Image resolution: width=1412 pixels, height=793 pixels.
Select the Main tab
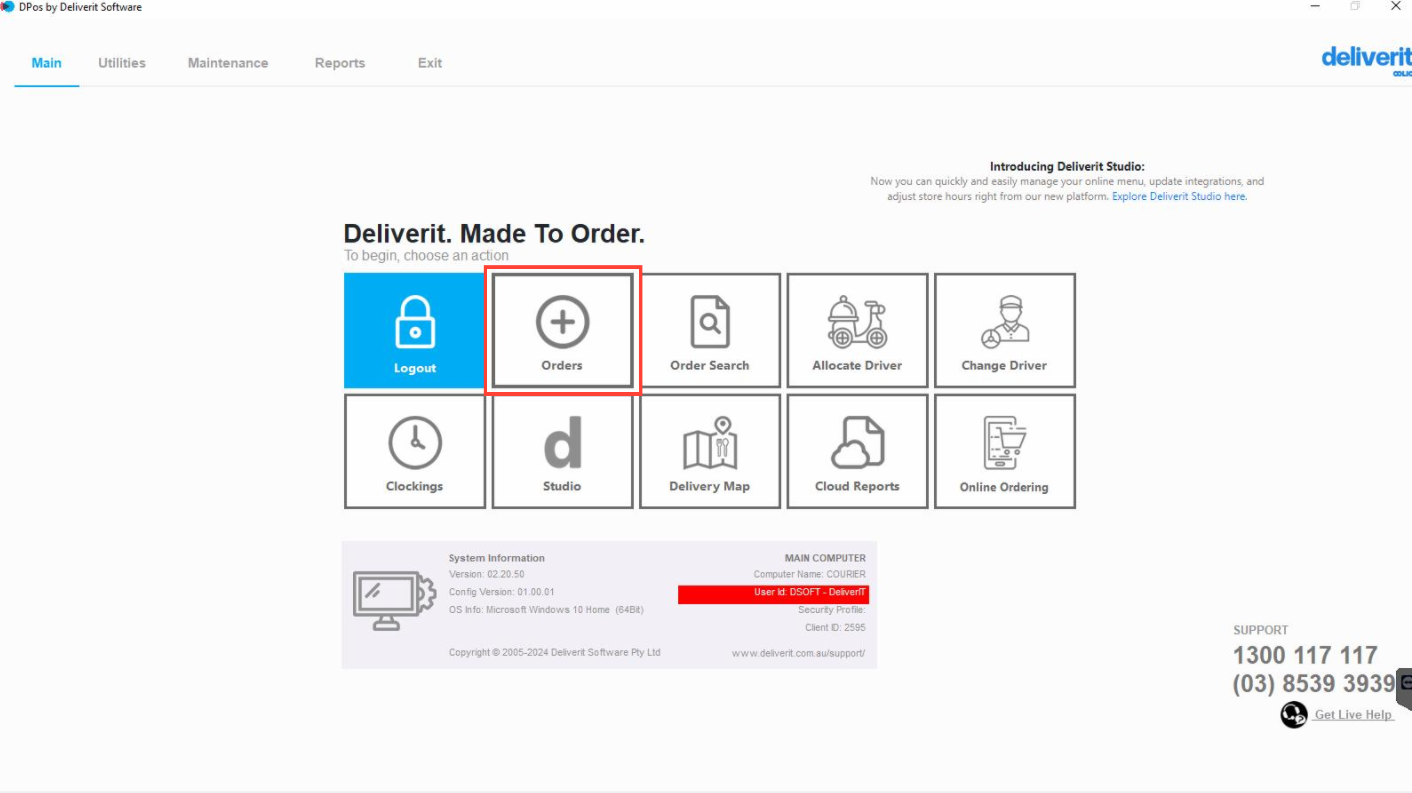click(46, 63)
